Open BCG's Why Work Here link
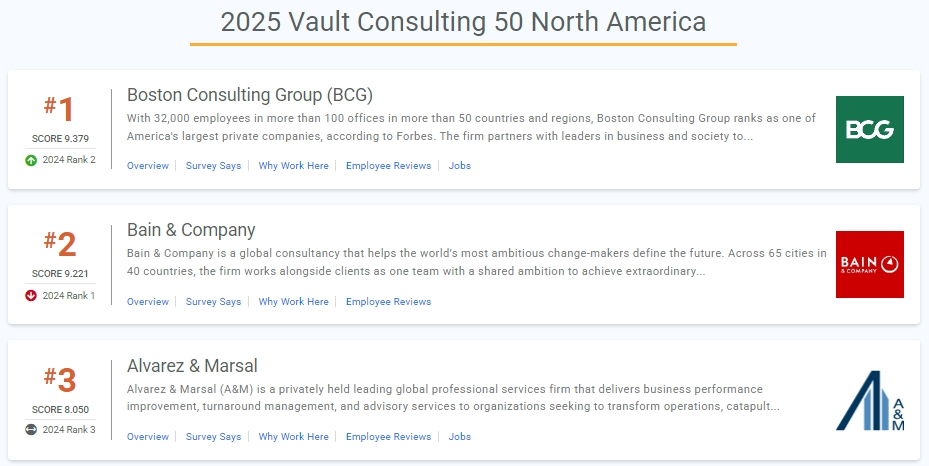 coord(293,166)
